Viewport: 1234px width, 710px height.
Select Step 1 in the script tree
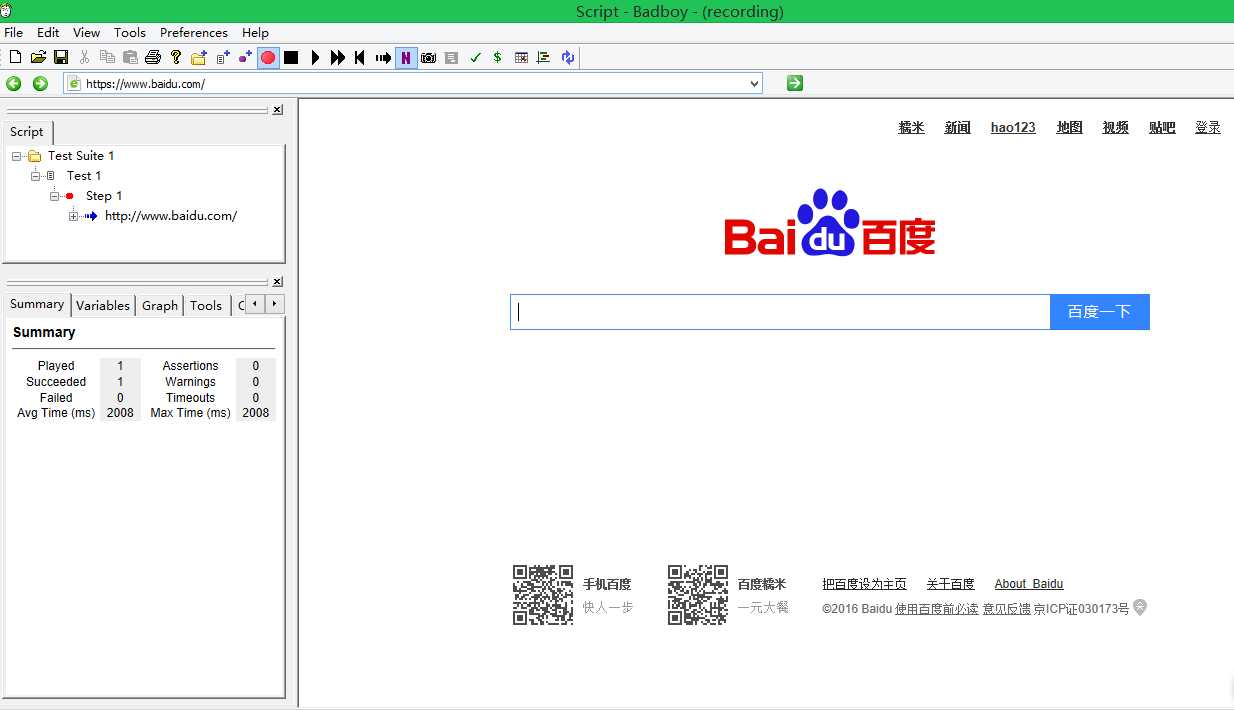point(104,196)
